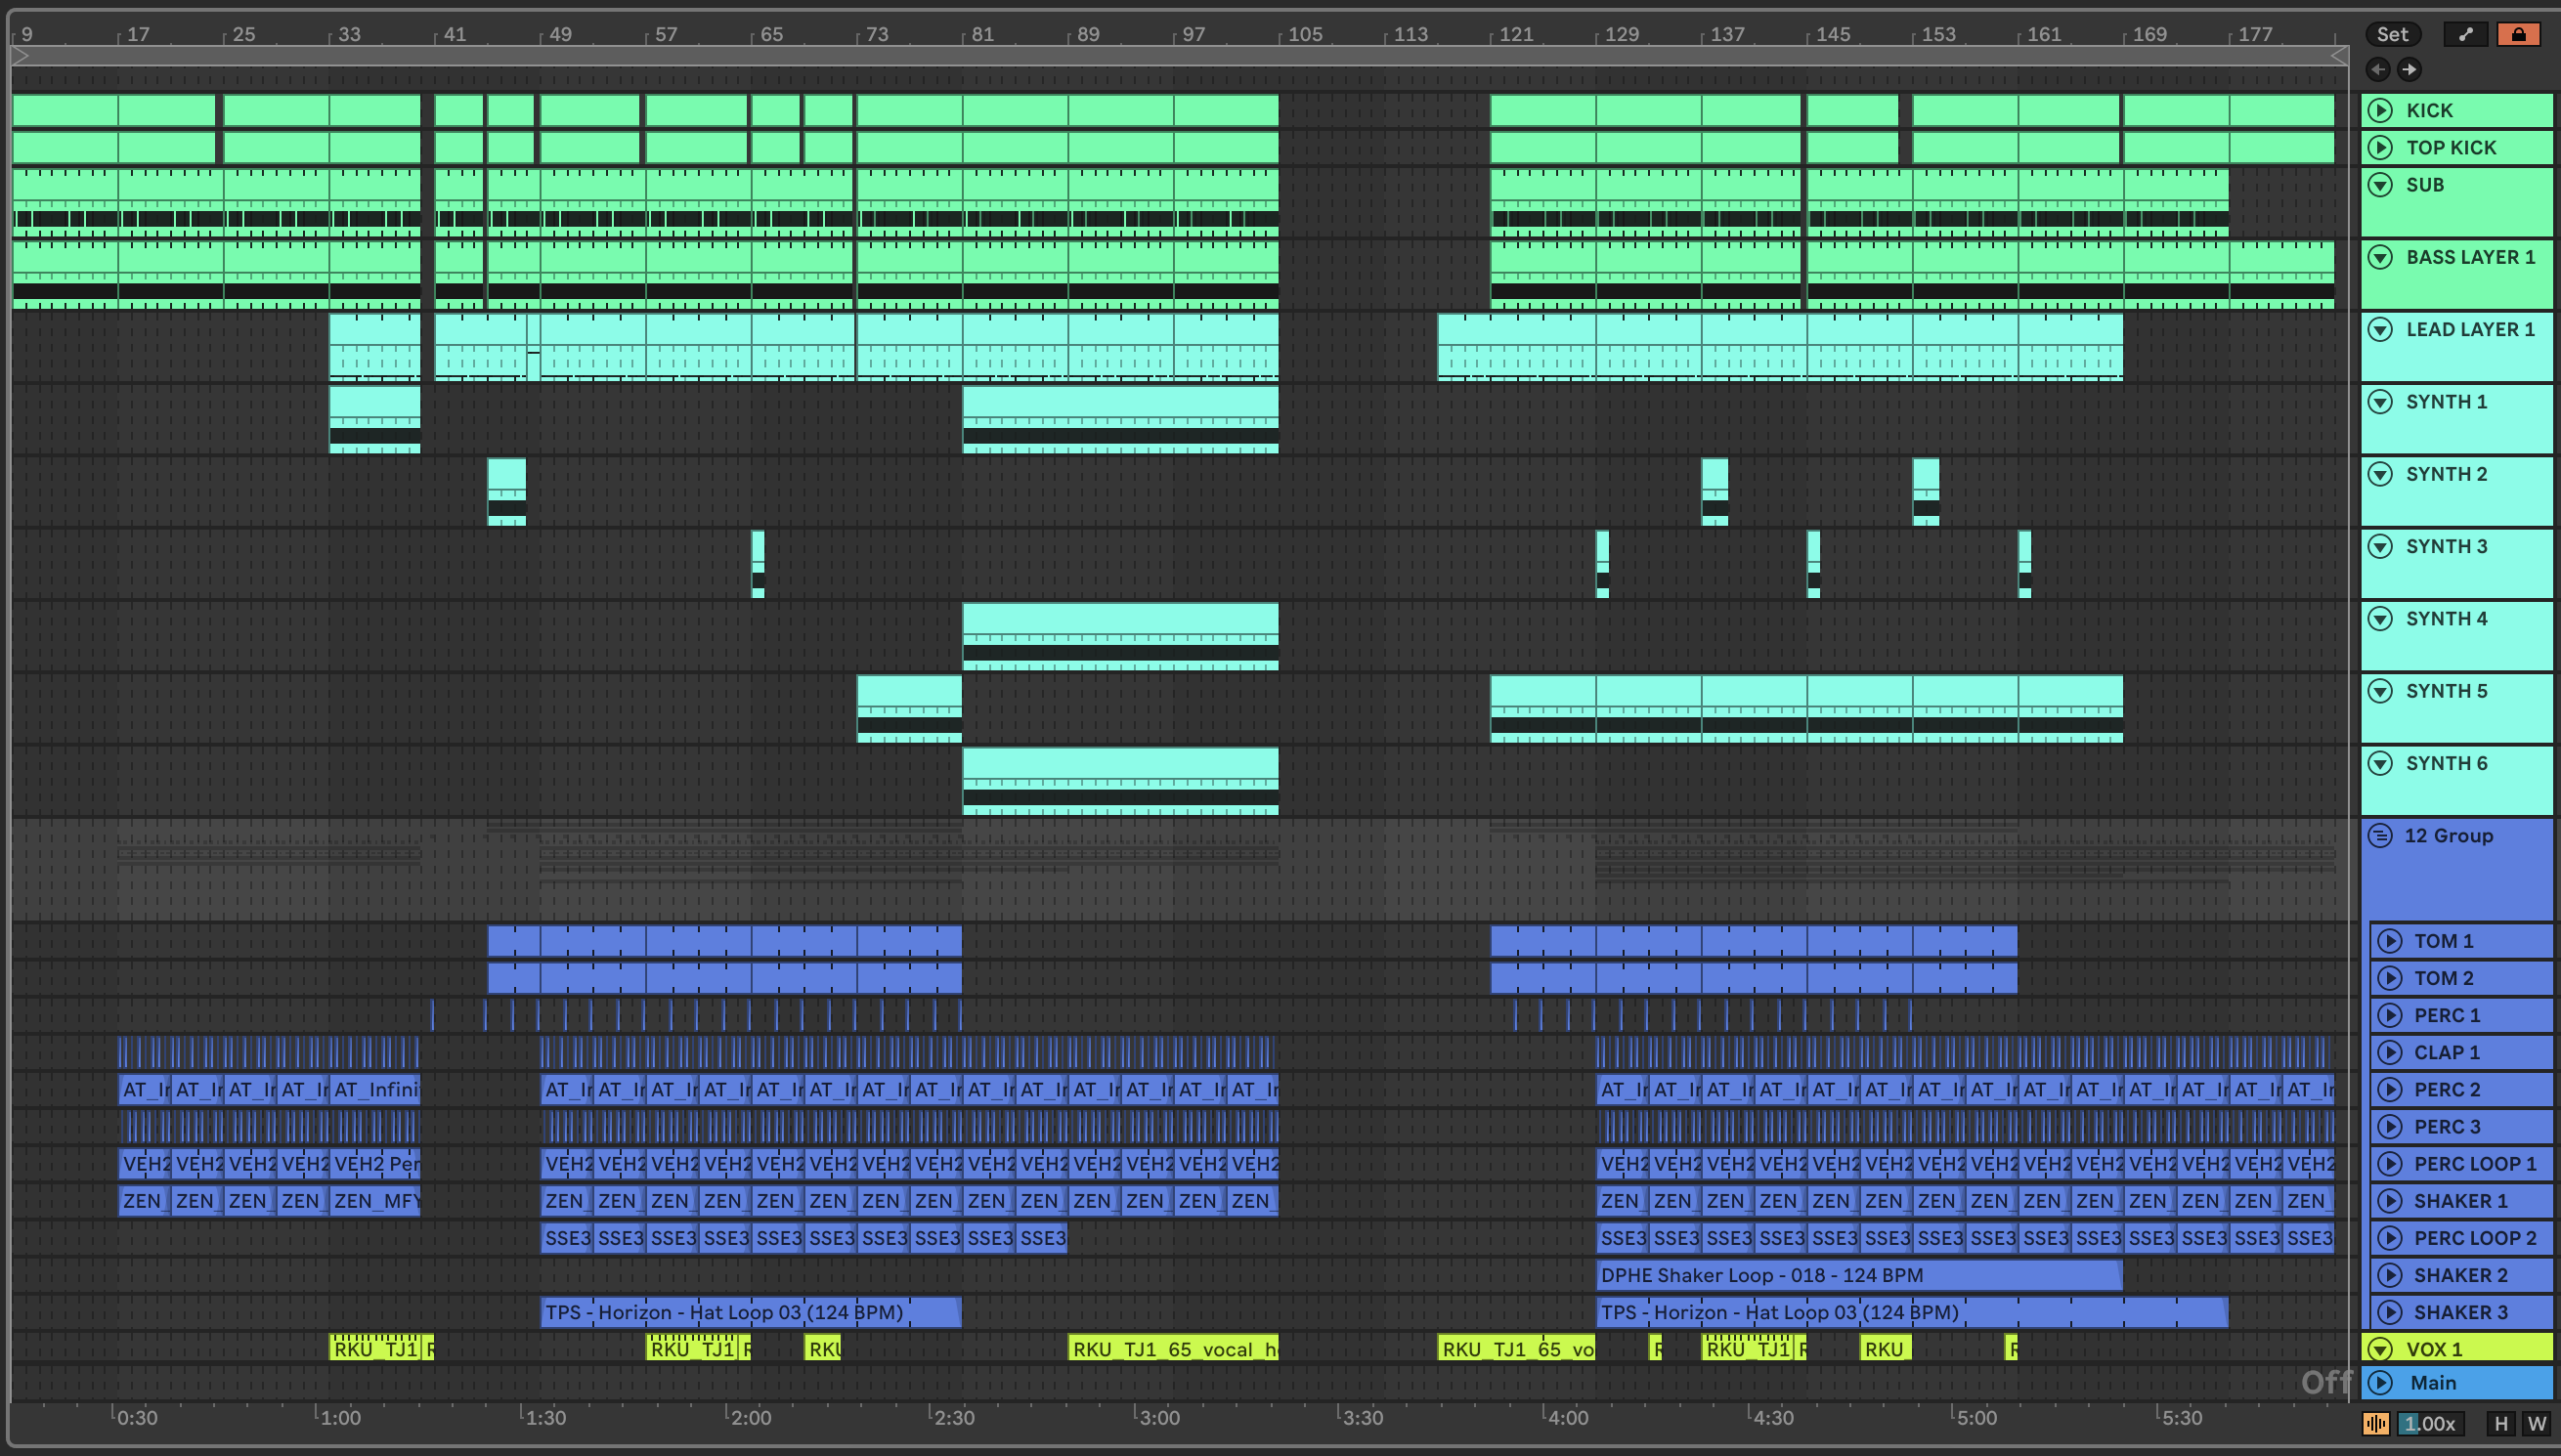Collapse the SUB track
The height and width of the screenshot is (1456, 2561).
point(2380,184)
